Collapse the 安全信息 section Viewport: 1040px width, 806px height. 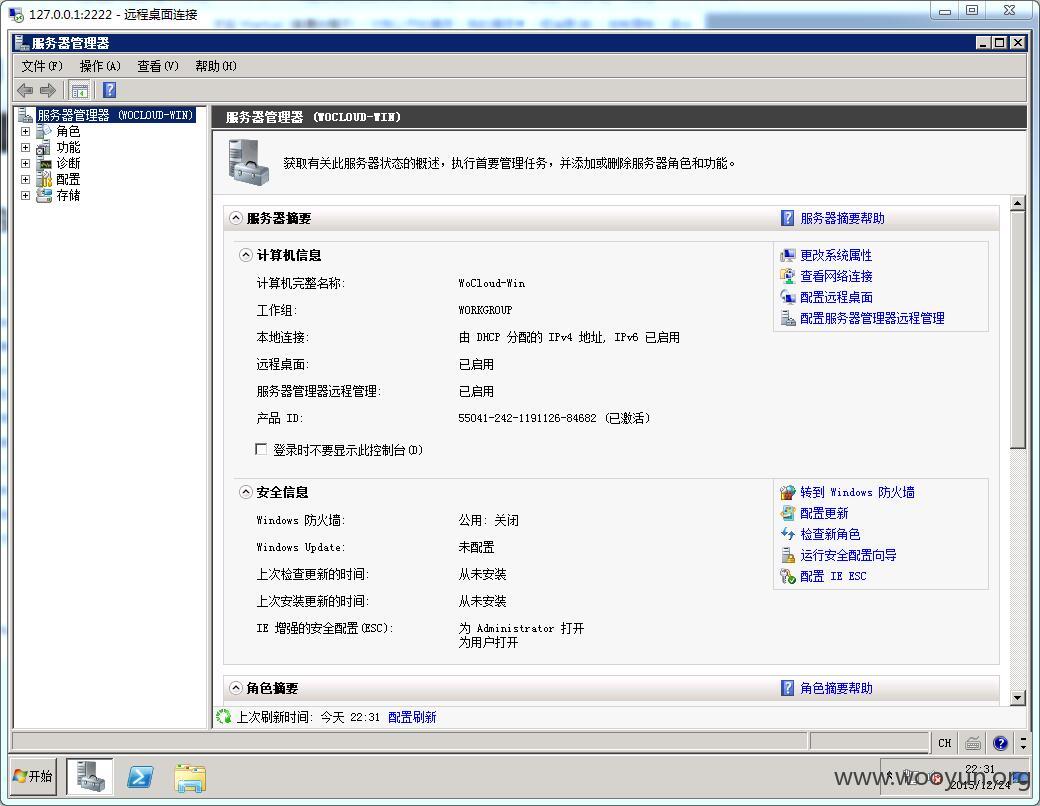click(245, 492)
